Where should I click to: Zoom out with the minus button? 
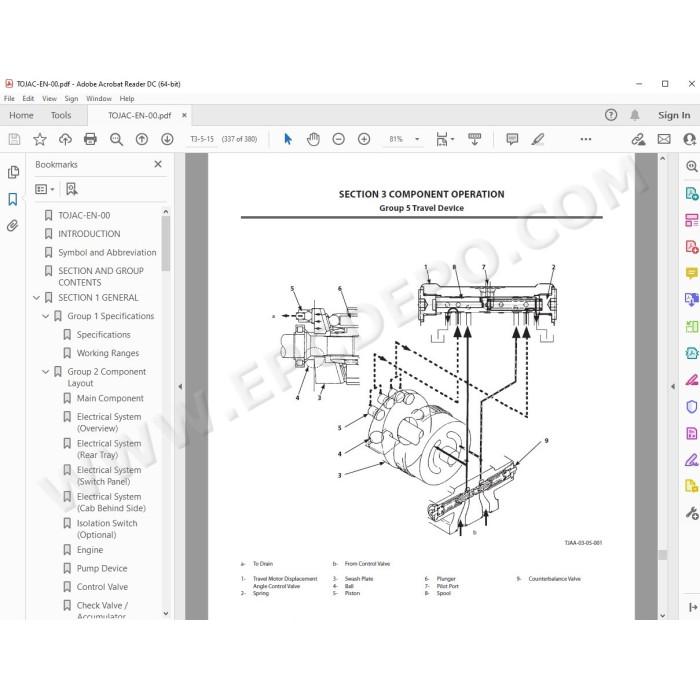point(338,139)
